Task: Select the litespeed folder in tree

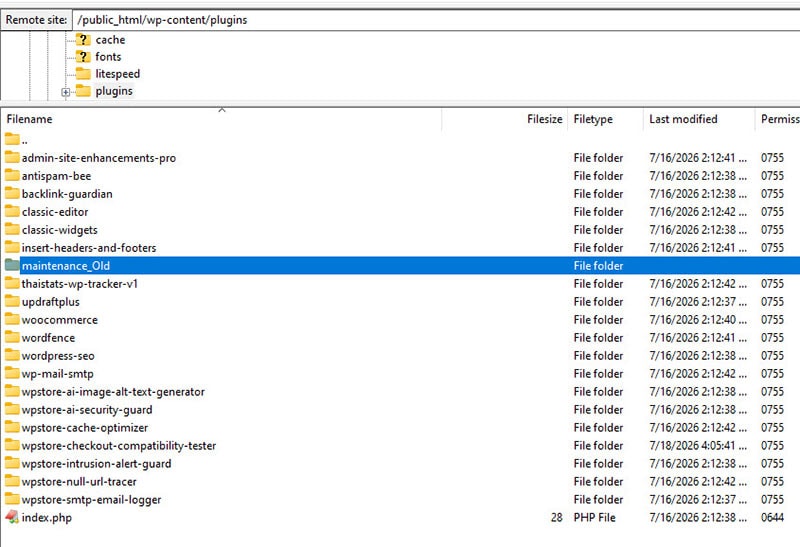Action: 117,74
